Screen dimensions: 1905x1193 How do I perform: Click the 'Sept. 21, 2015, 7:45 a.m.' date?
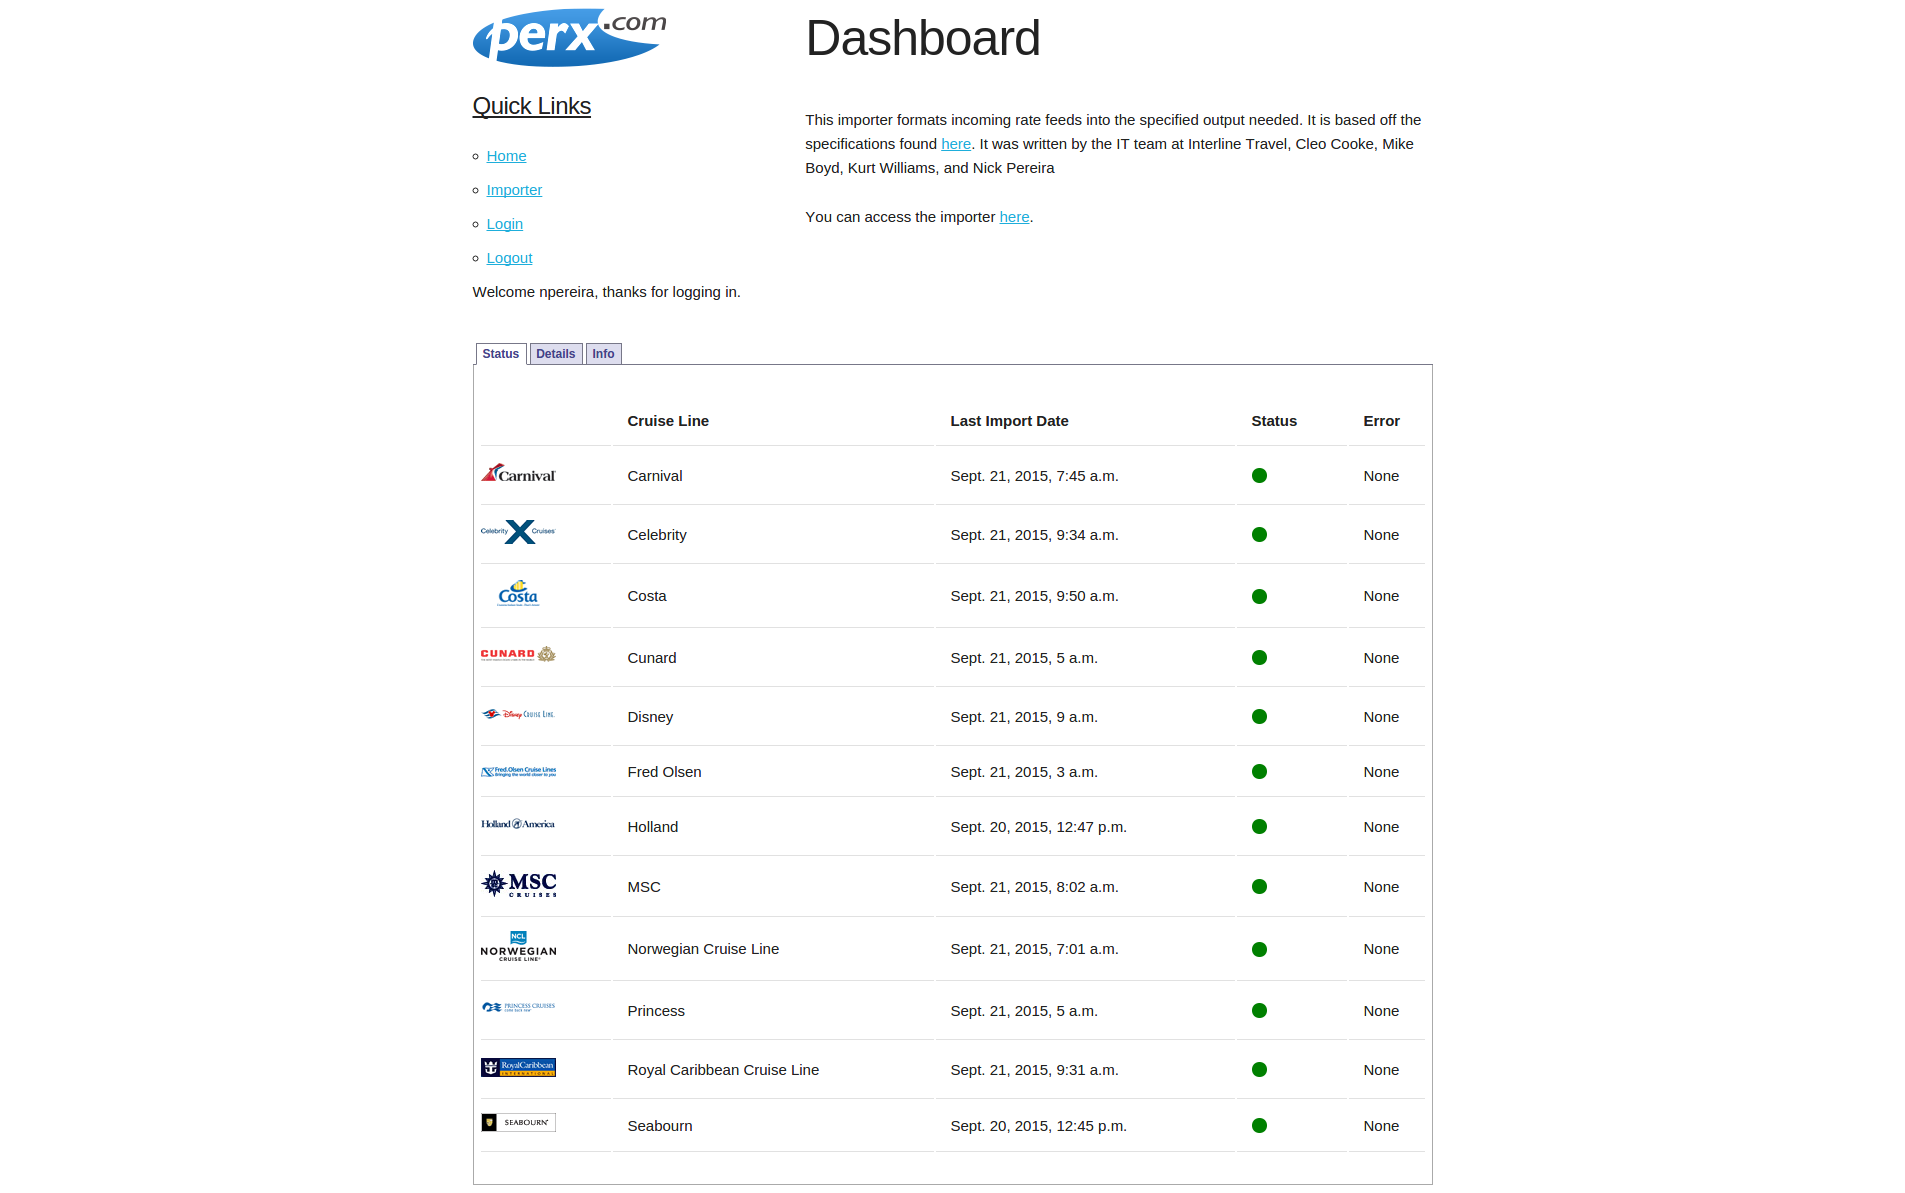pyautogui.click(x=1034, y=476)
